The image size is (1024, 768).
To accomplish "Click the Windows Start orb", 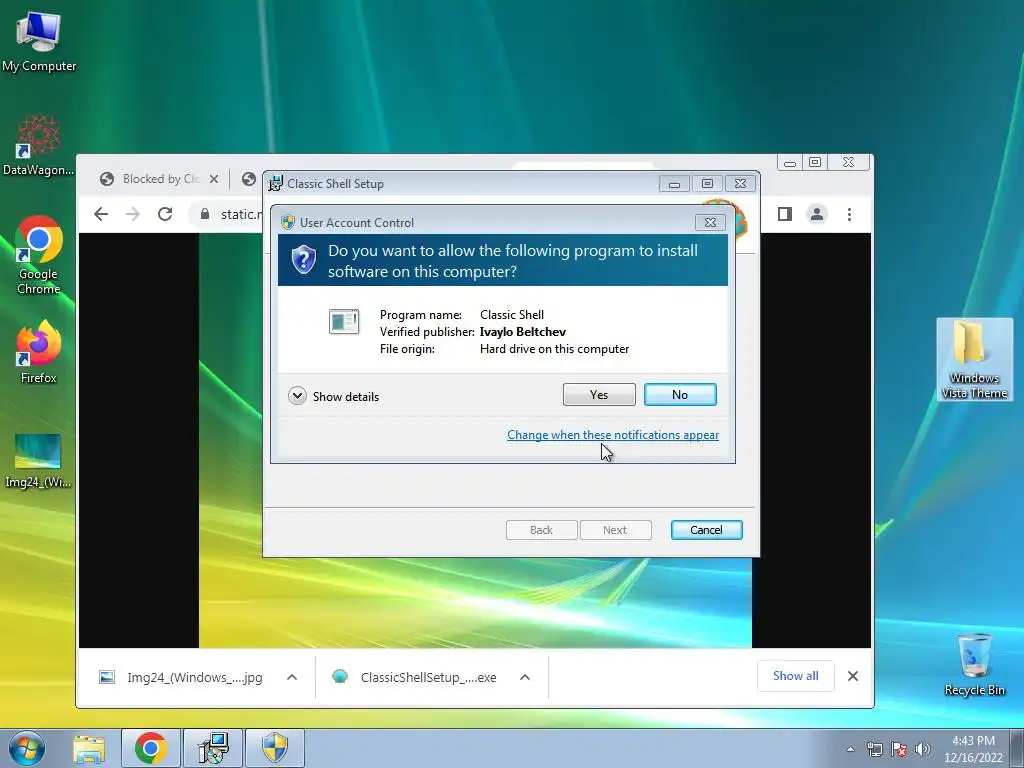I will pyautogui.click(x=27, y=748).
